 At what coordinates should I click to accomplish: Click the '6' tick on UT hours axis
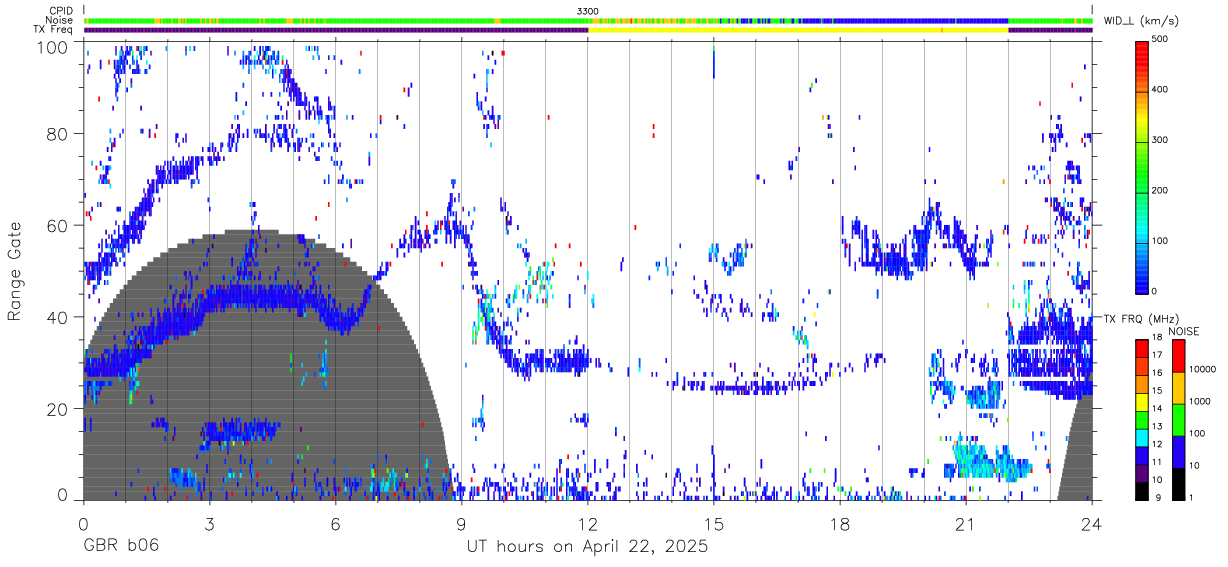click(336, 523)
